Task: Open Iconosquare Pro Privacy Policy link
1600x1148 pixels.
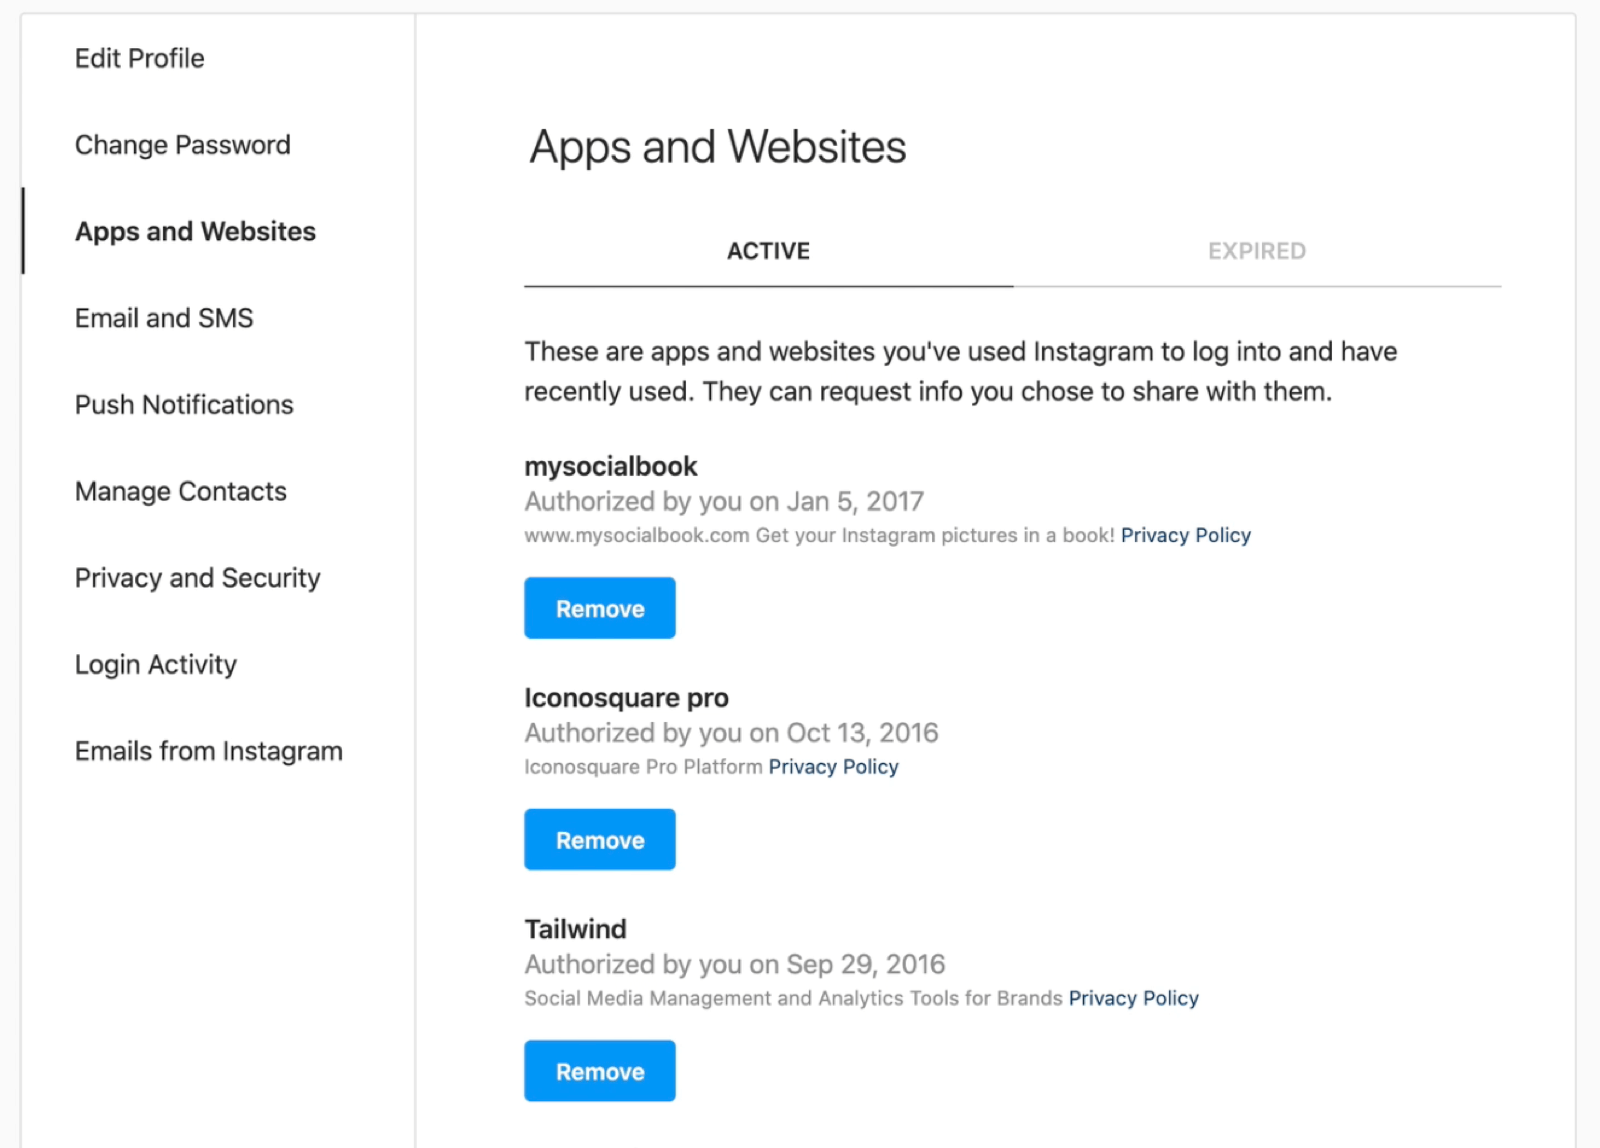Action: pyautogui.click(x=834, y=767)
